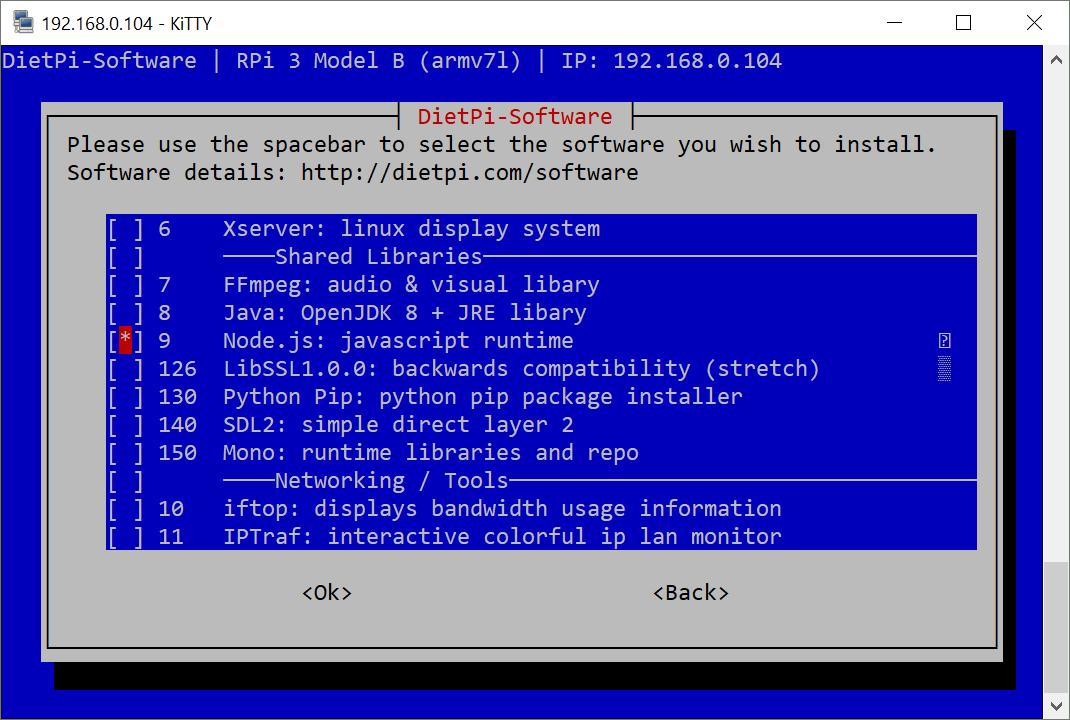The height and width of the screenshot is (720, 1070).
Task: Click the 'Networking / Tools' section header text
Action: tap(392, 480)
